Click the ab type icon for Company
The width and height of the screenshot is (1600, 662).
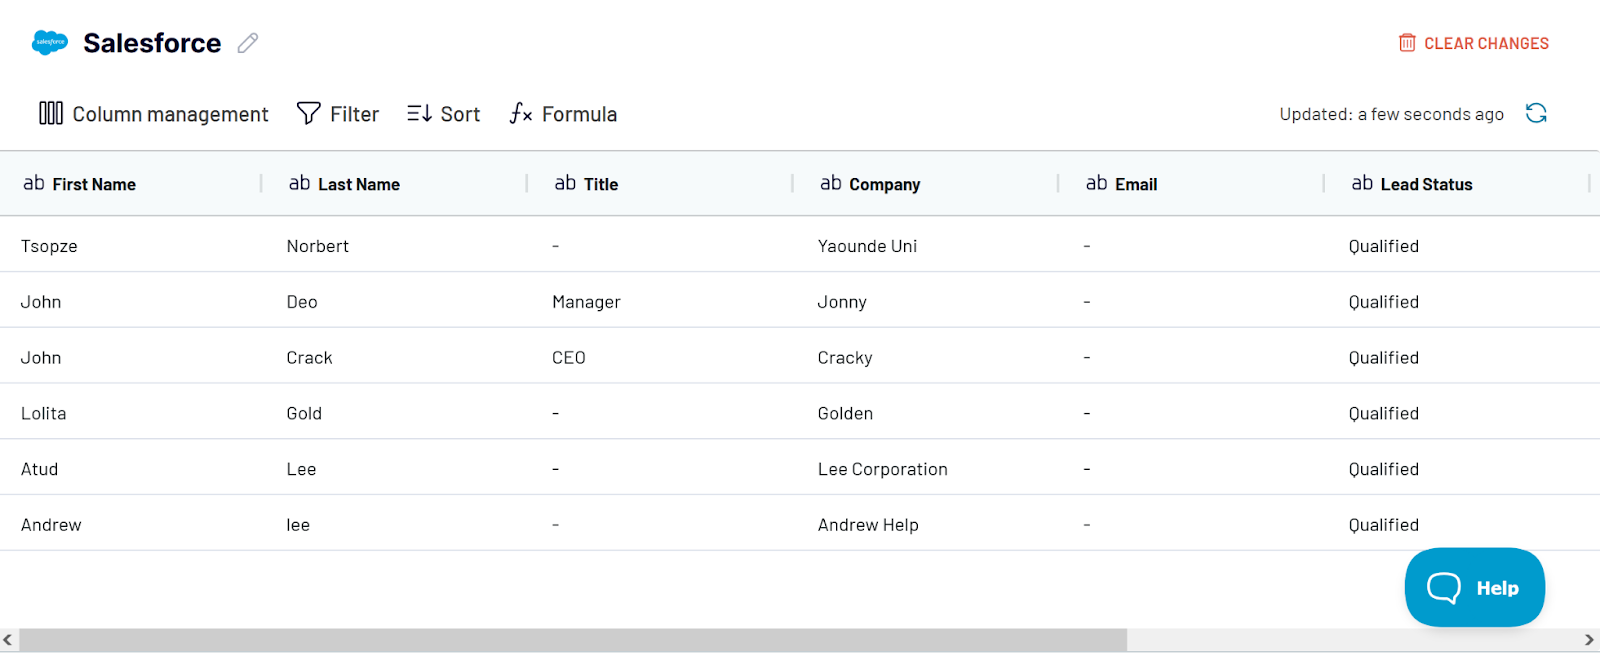pyautogui.click(x=831, y=183)
